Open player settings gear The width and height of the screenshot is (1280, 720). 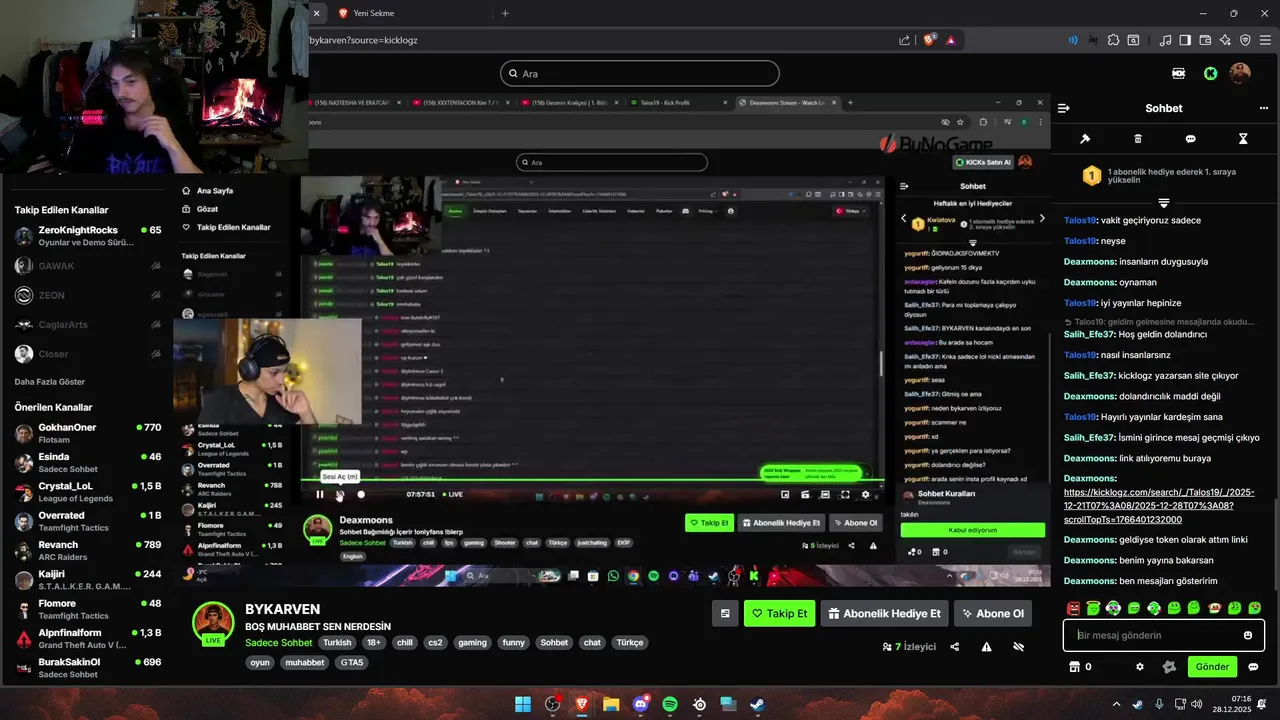click(865, 494)
